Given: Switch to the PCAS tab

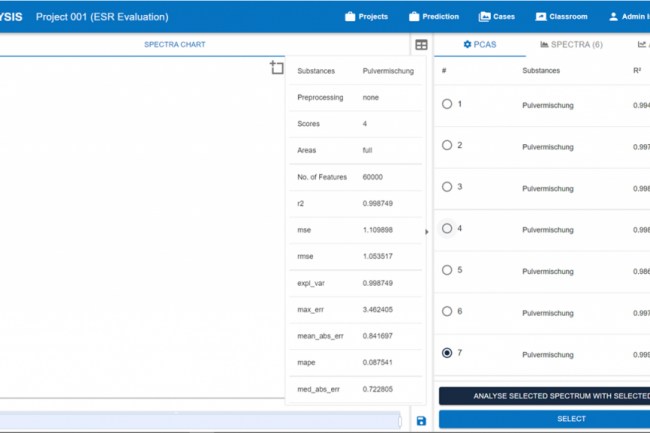Looking at the screenshot, I should tap(480, 45).
